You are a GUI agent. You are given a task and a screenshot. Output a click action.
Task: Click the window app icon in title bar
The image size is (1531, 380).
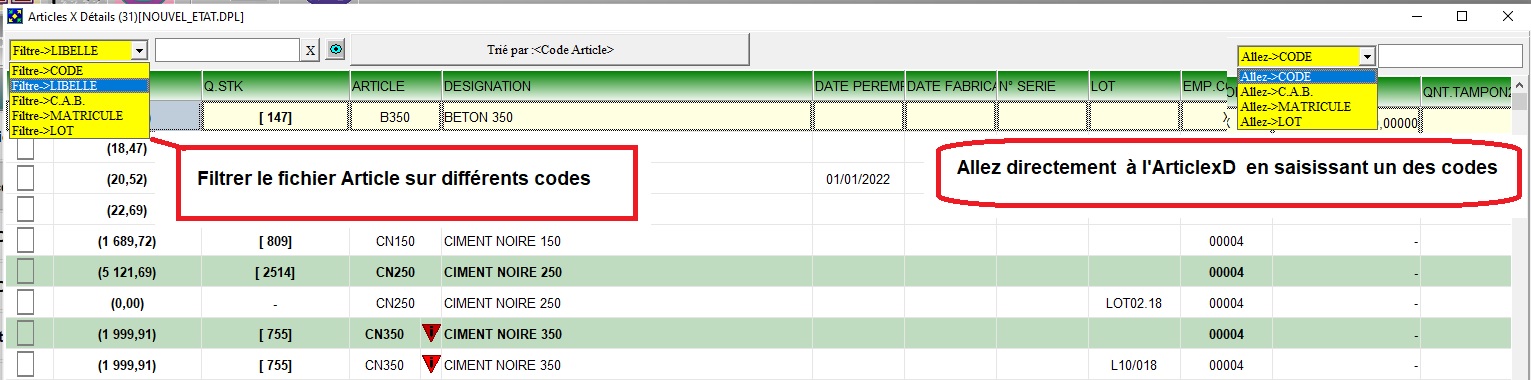click(14, 17)
